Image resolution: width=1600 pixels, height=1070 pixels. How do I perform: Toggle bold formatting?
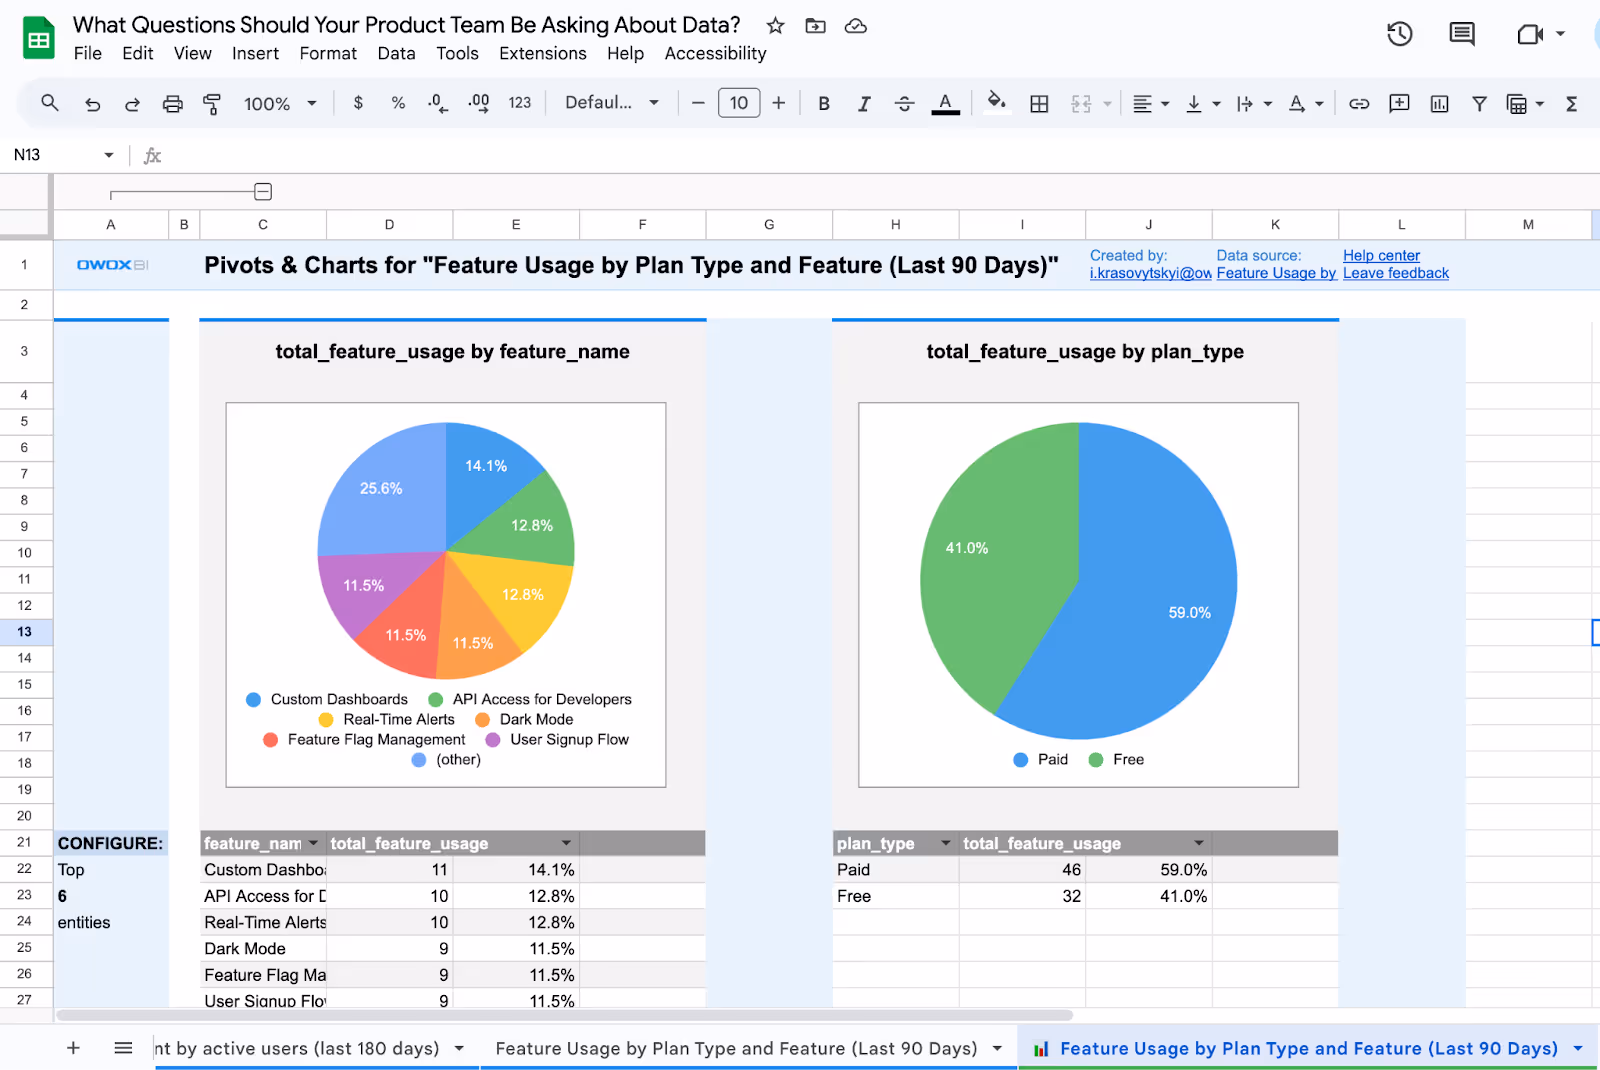(x=824, y=103)
